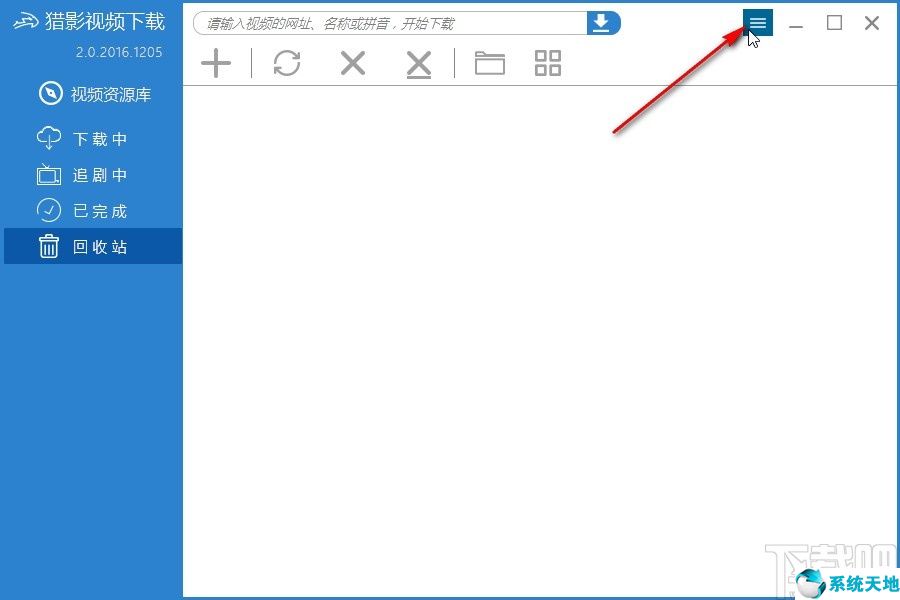Maximize the application window
The width and height of the screenshot is (900, 600).
[x=835, y=23]
